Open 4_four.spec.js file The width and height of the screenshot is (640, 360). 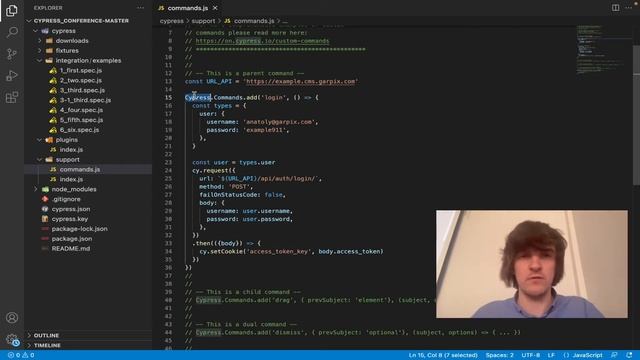click(x=81, y=110)
